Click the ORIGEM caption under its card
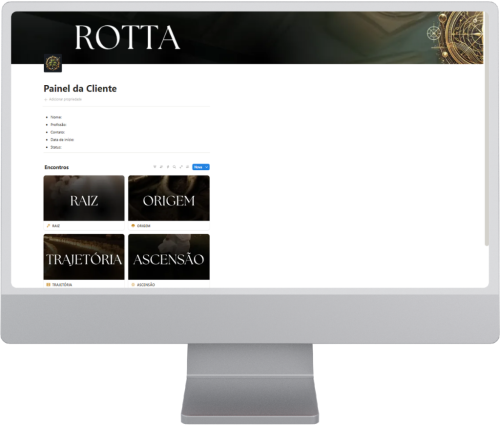This screenshot has width=500, height=425. click(x=144, y=226)
